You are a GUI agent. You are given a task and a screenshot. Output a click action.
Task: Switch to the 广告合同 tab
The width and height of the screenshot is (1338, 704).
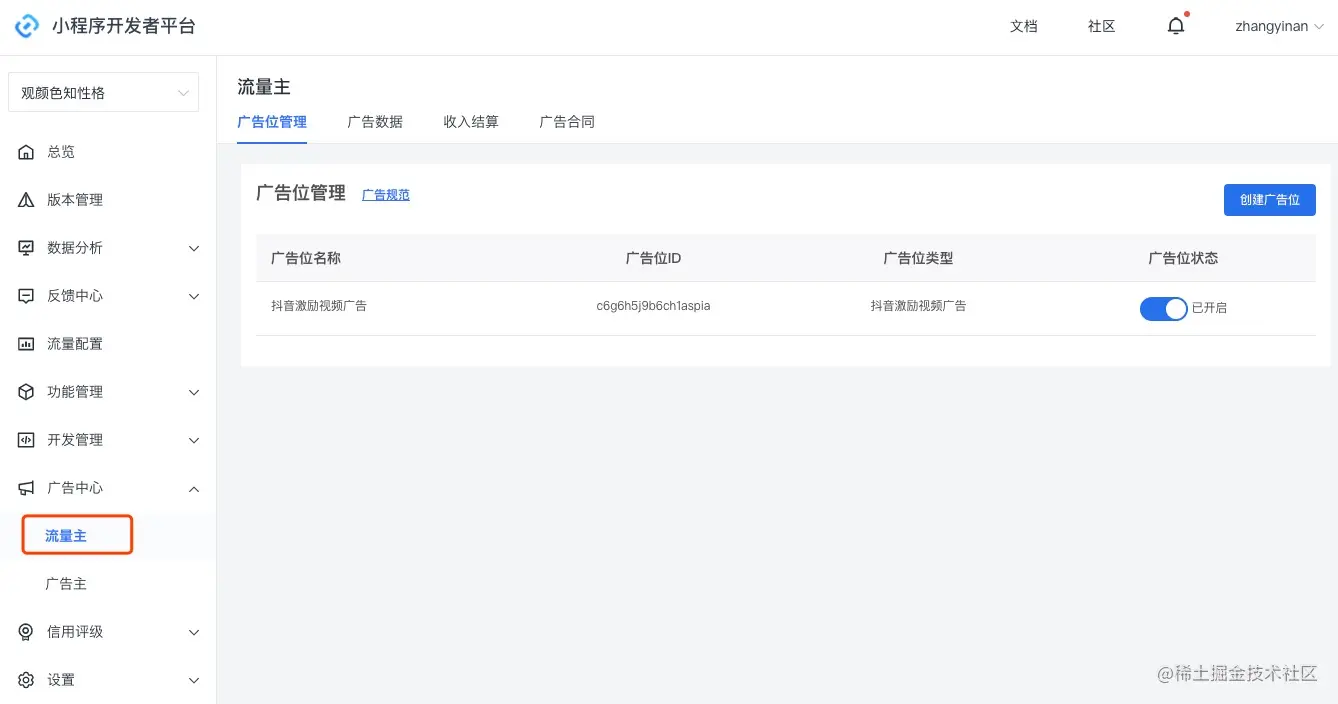coord(567,122)
